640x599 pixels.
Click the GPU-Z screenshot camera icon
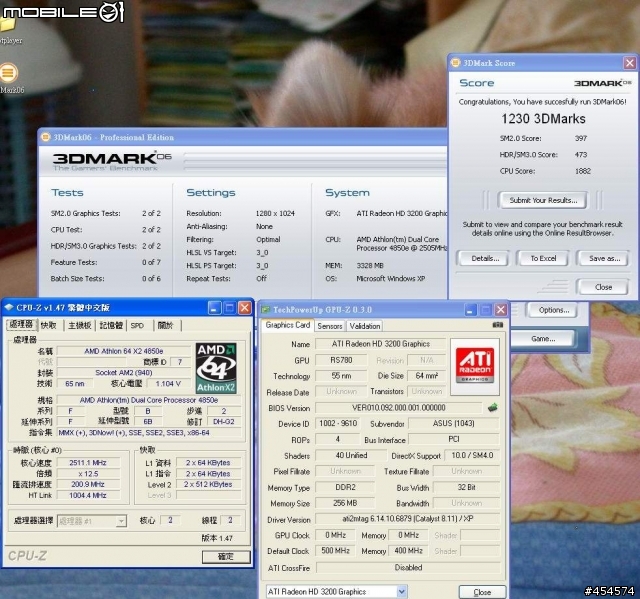pos(498,325)
